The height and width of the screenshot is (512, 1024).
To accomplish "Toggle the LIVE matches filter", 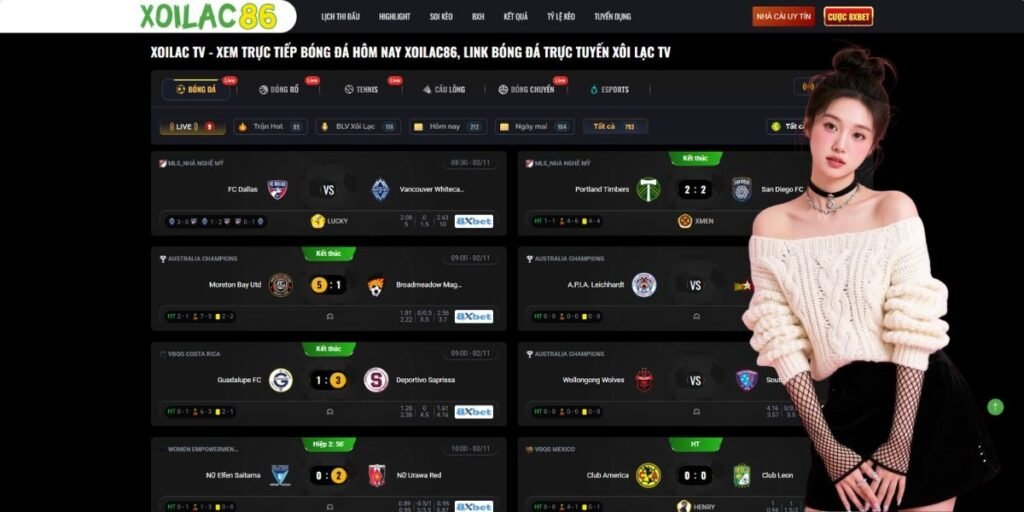I will pos(193,127).
